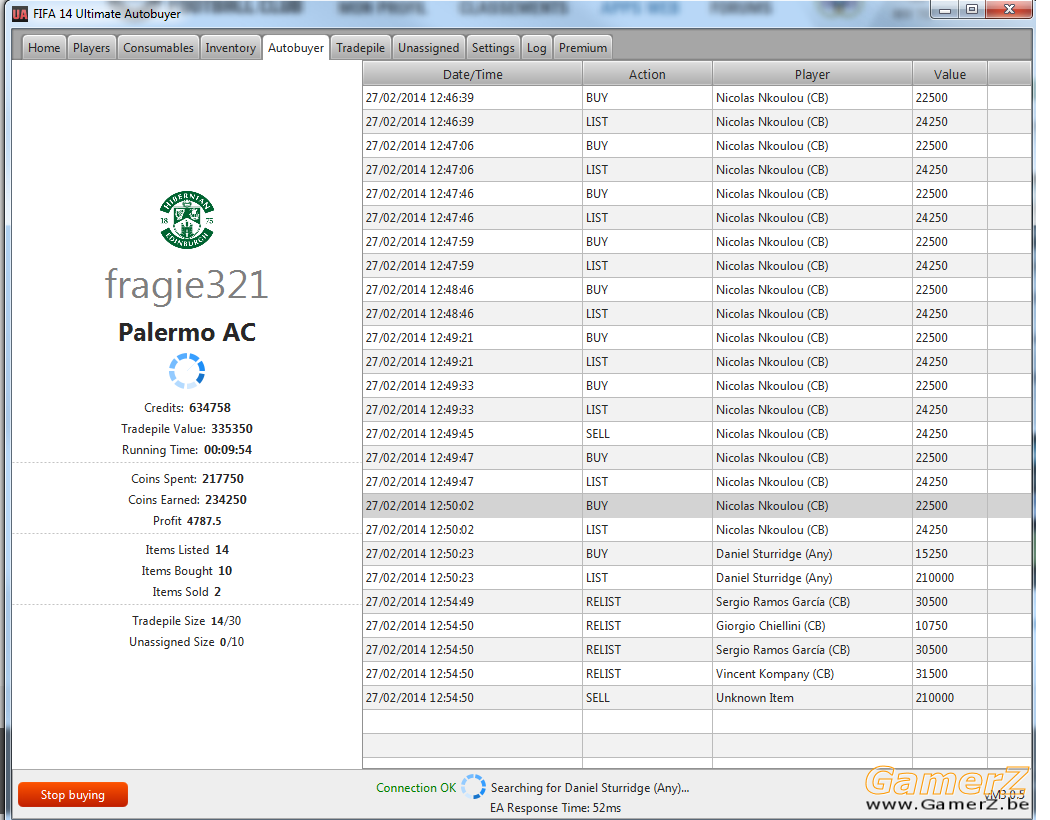Click the spinner beside Connection OK

coord(473,787)
